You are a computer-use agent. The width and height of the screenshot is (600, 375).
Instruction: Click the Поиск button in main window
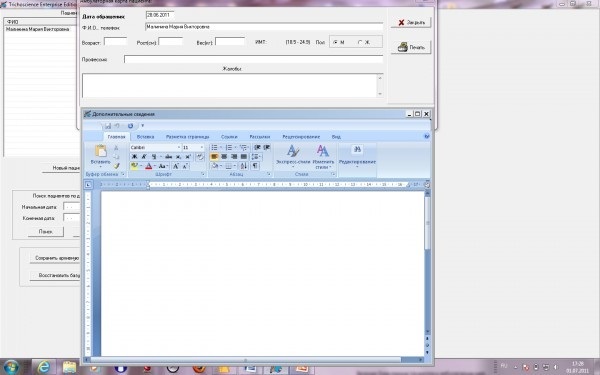pyautogui.click(x=46, y=232)
